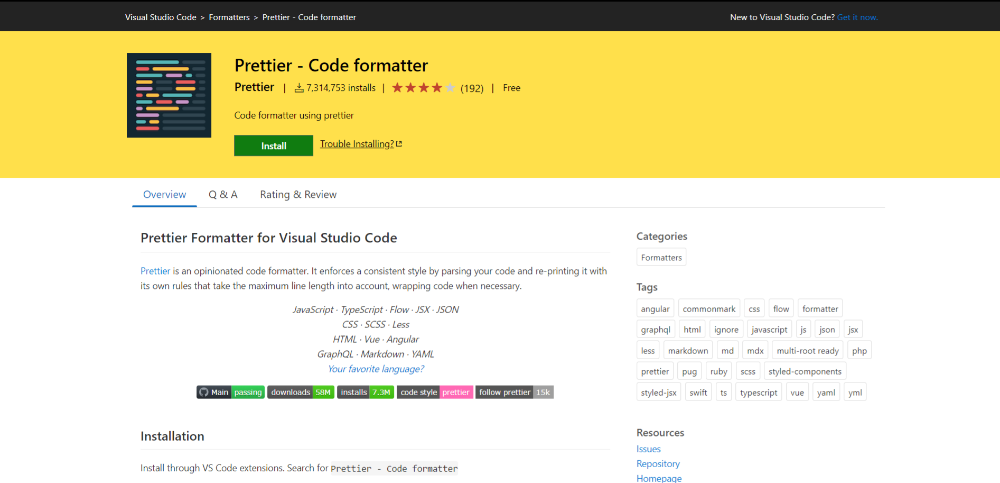Open the Repository resource link
The image size is (1000, 483).
[x=658, y=464]
